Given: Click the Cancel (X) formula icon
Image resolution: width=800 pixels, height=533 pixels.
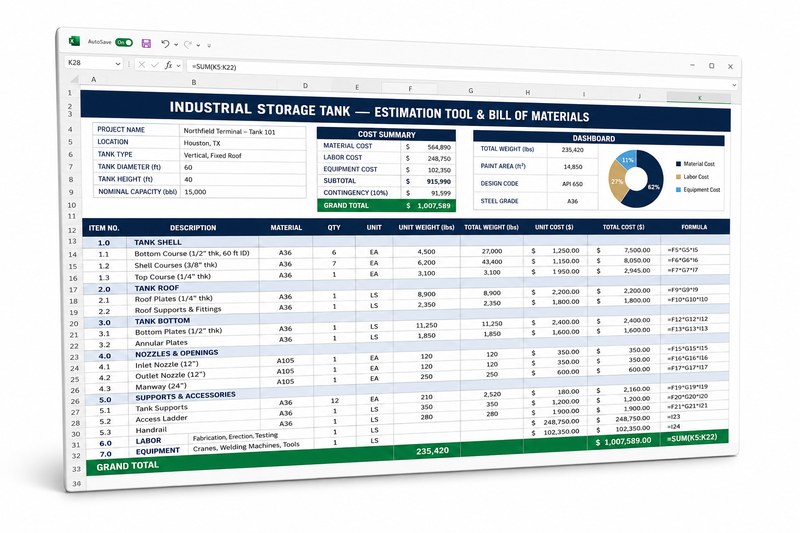Looking at the screenshot, I should coord(141,65).
